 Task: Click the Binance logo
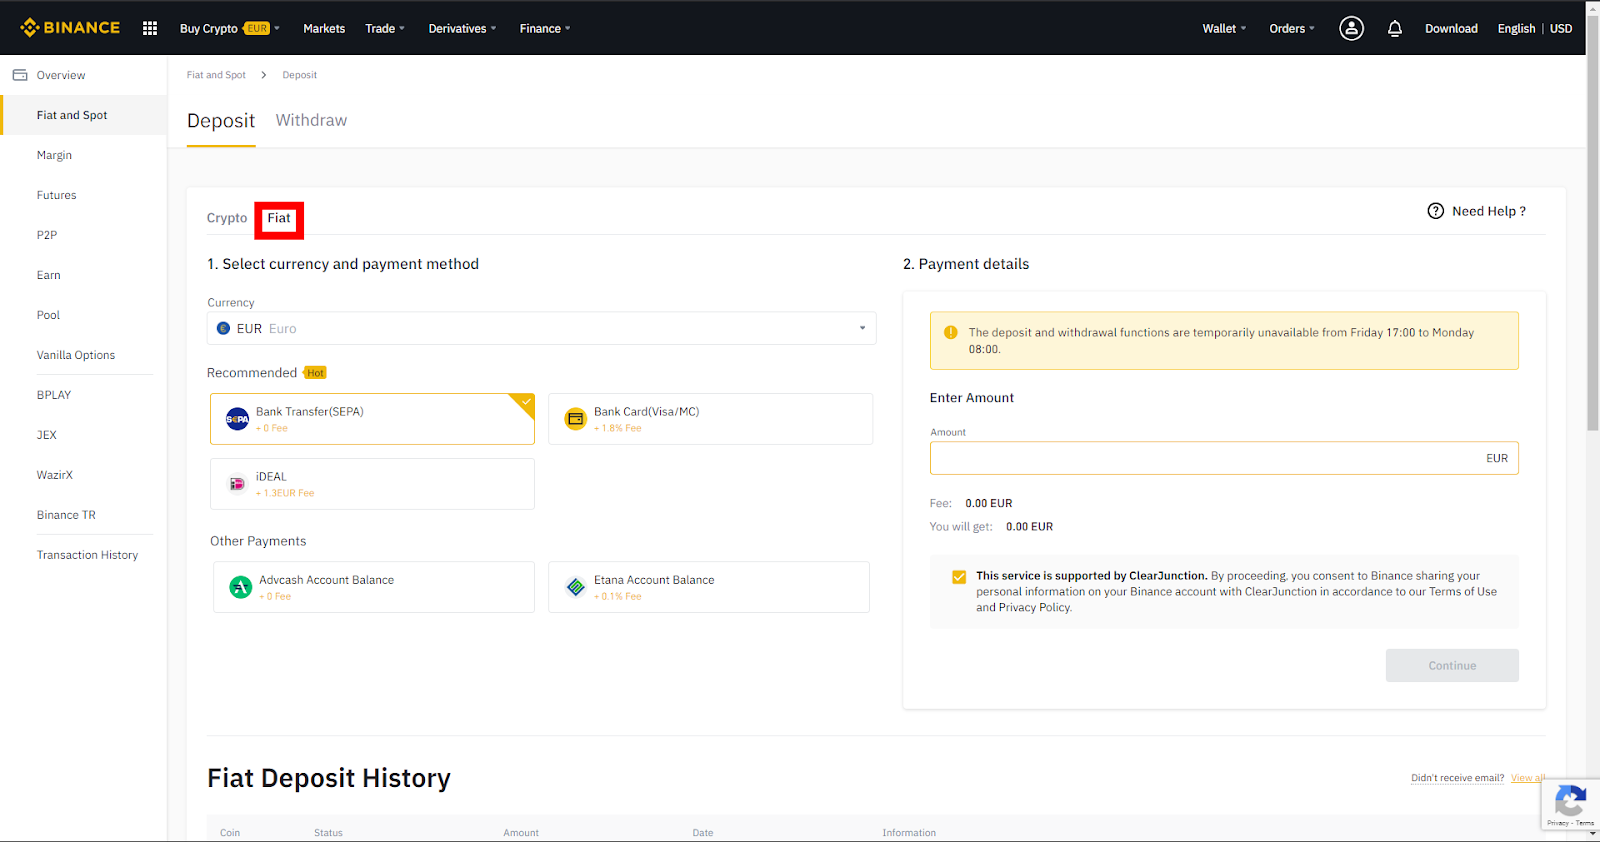(x=70, y=28)
